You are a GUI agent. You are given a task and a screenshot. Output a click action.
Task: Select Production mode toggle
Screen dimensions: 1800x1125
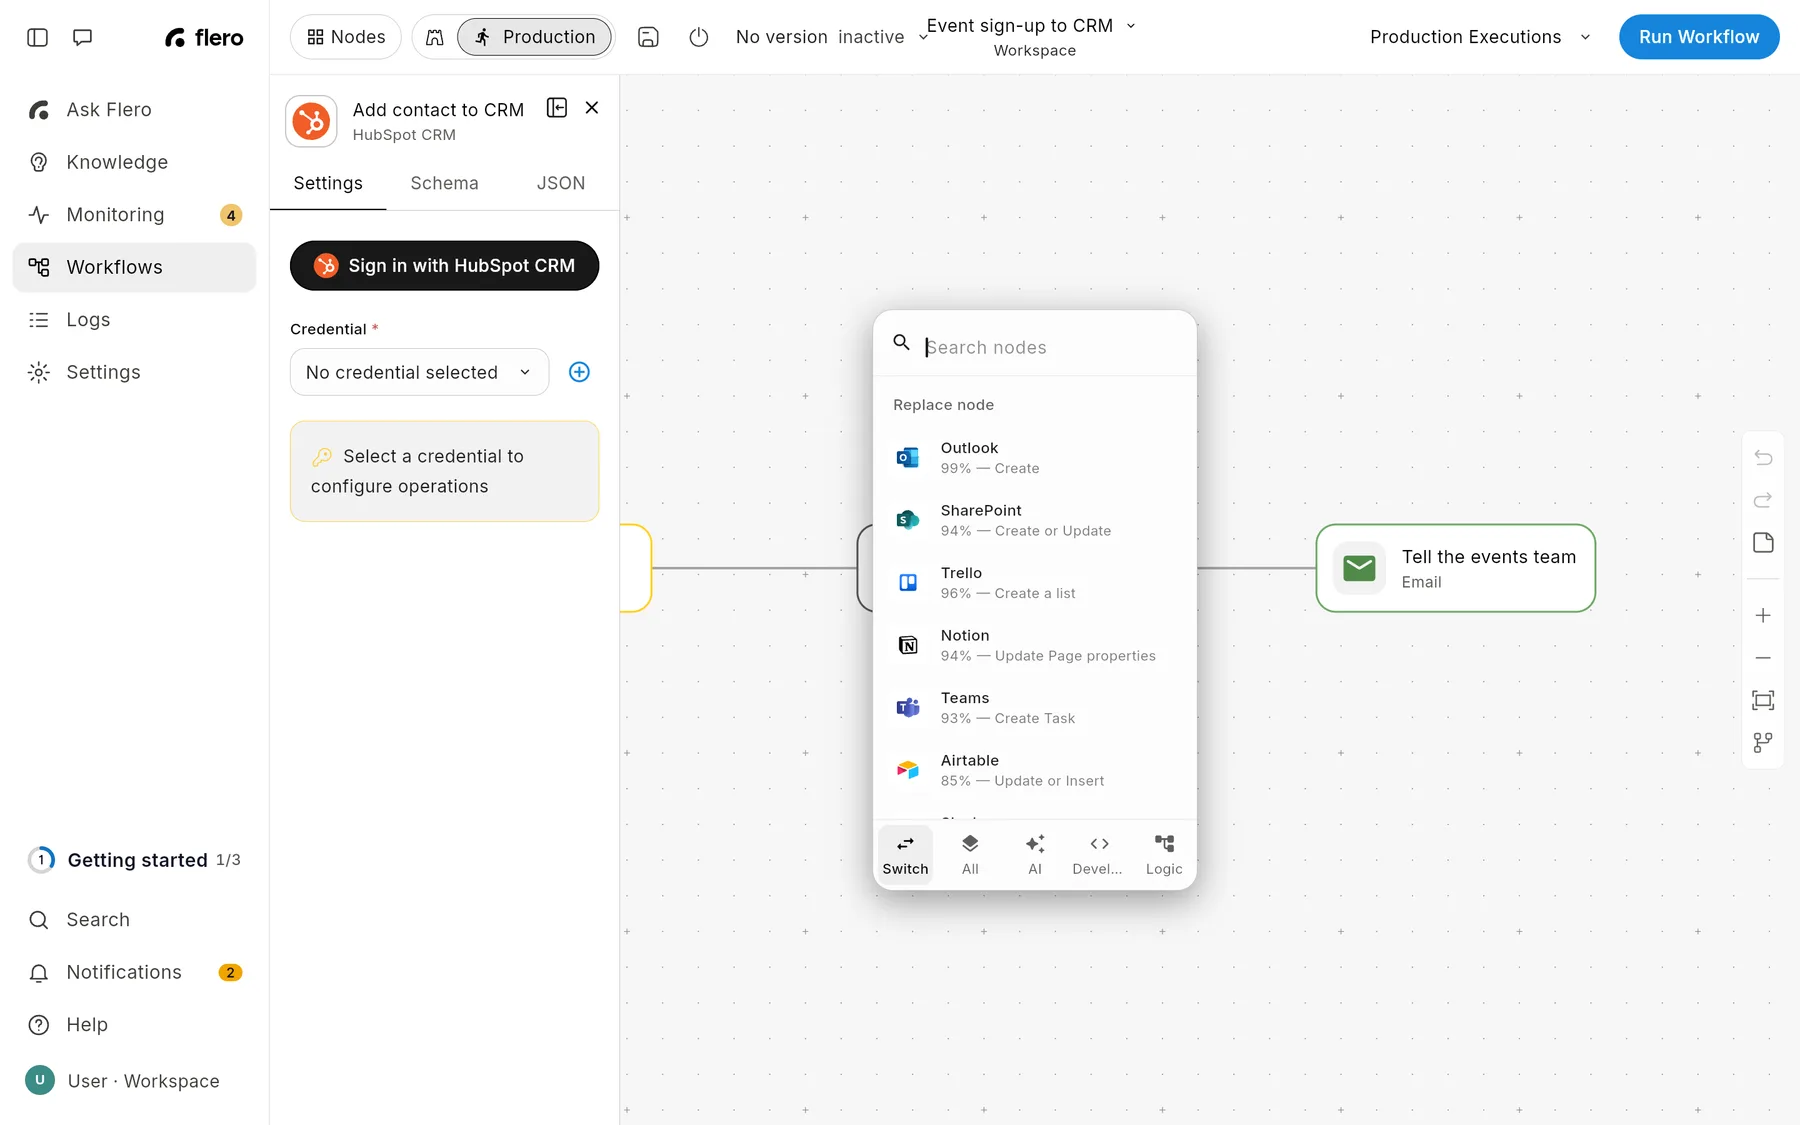535,37
